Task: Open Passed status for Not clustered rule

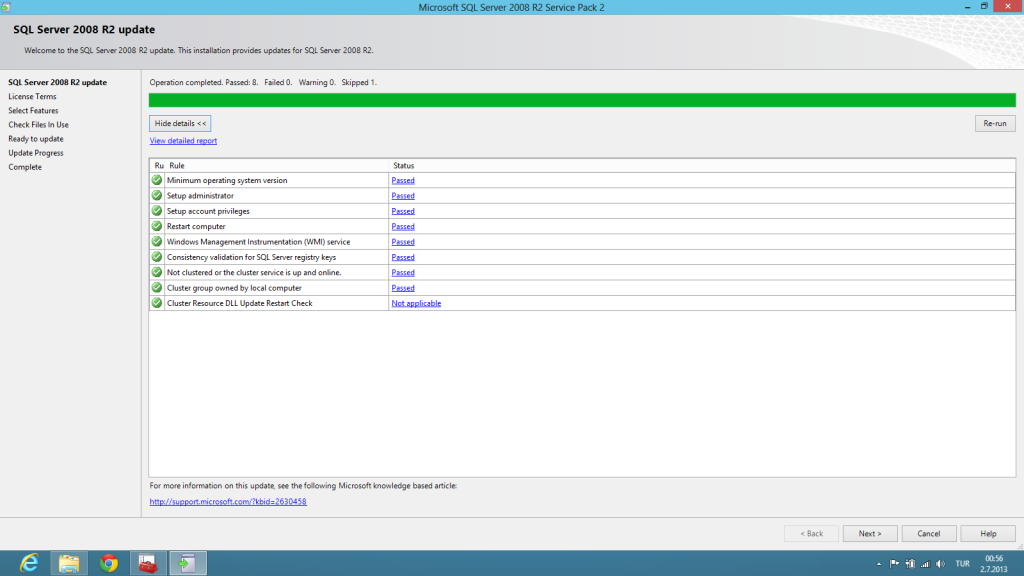Action: (403, 272)
